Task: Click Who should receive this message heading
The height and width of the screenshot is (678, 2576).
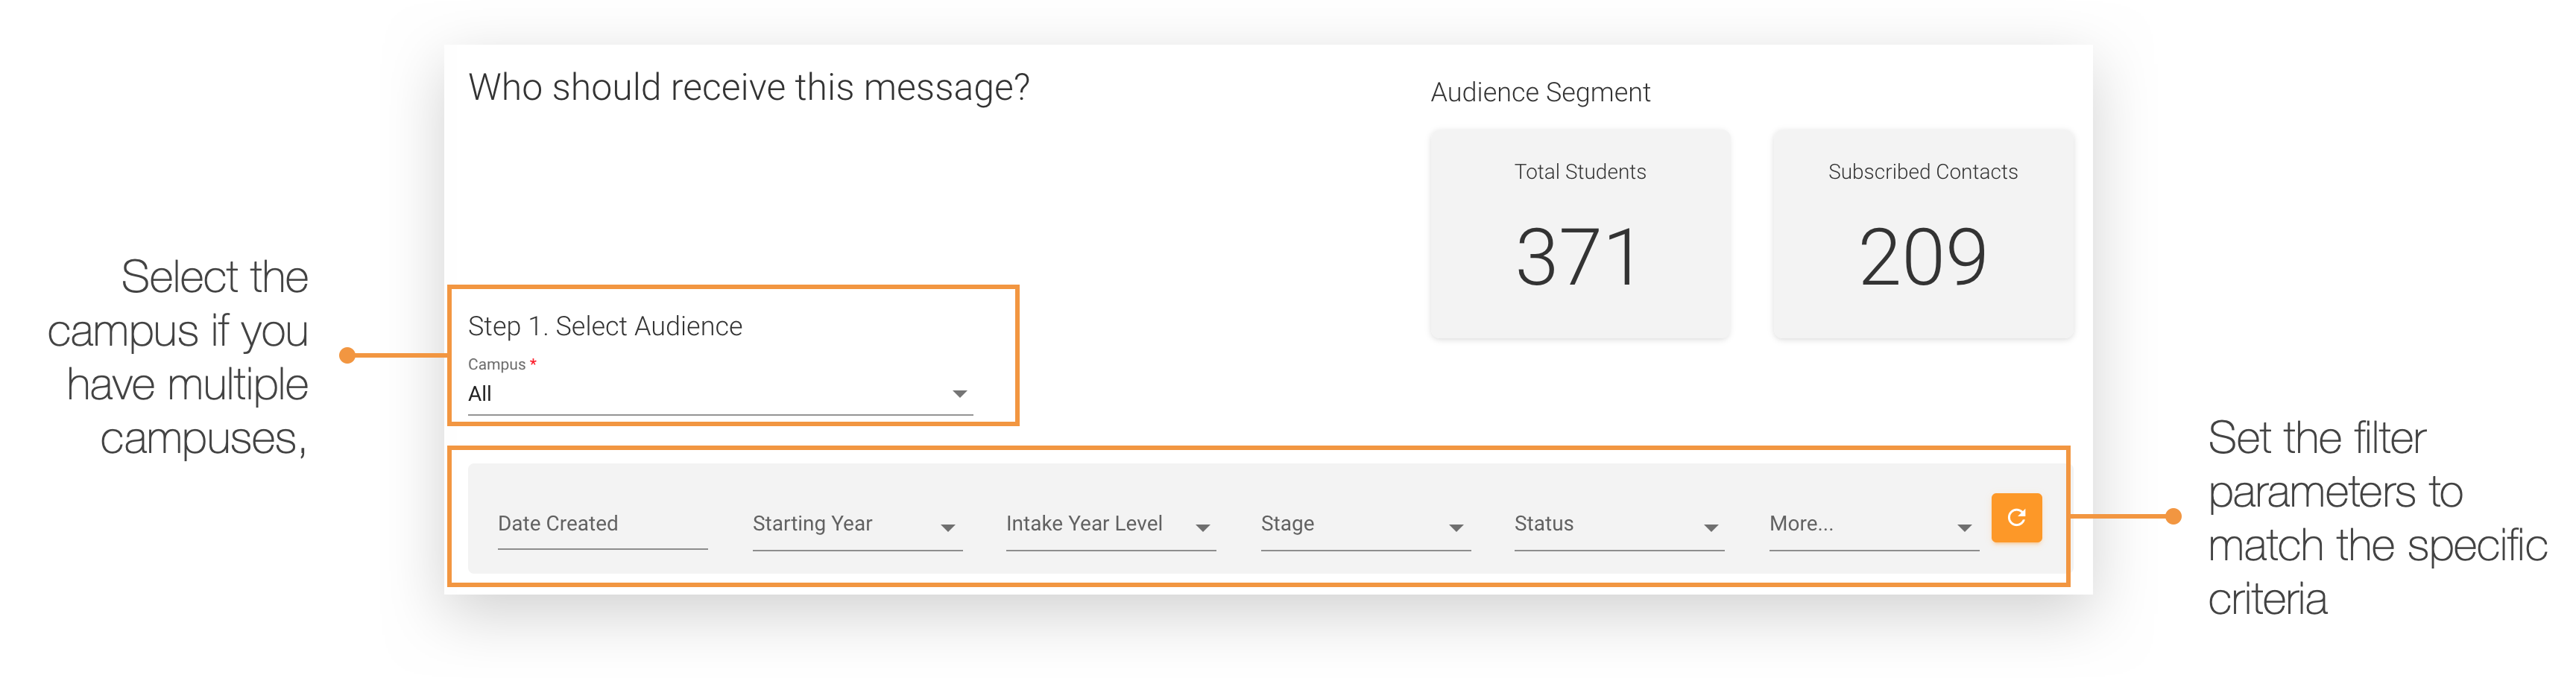Action: coord(748,87)
